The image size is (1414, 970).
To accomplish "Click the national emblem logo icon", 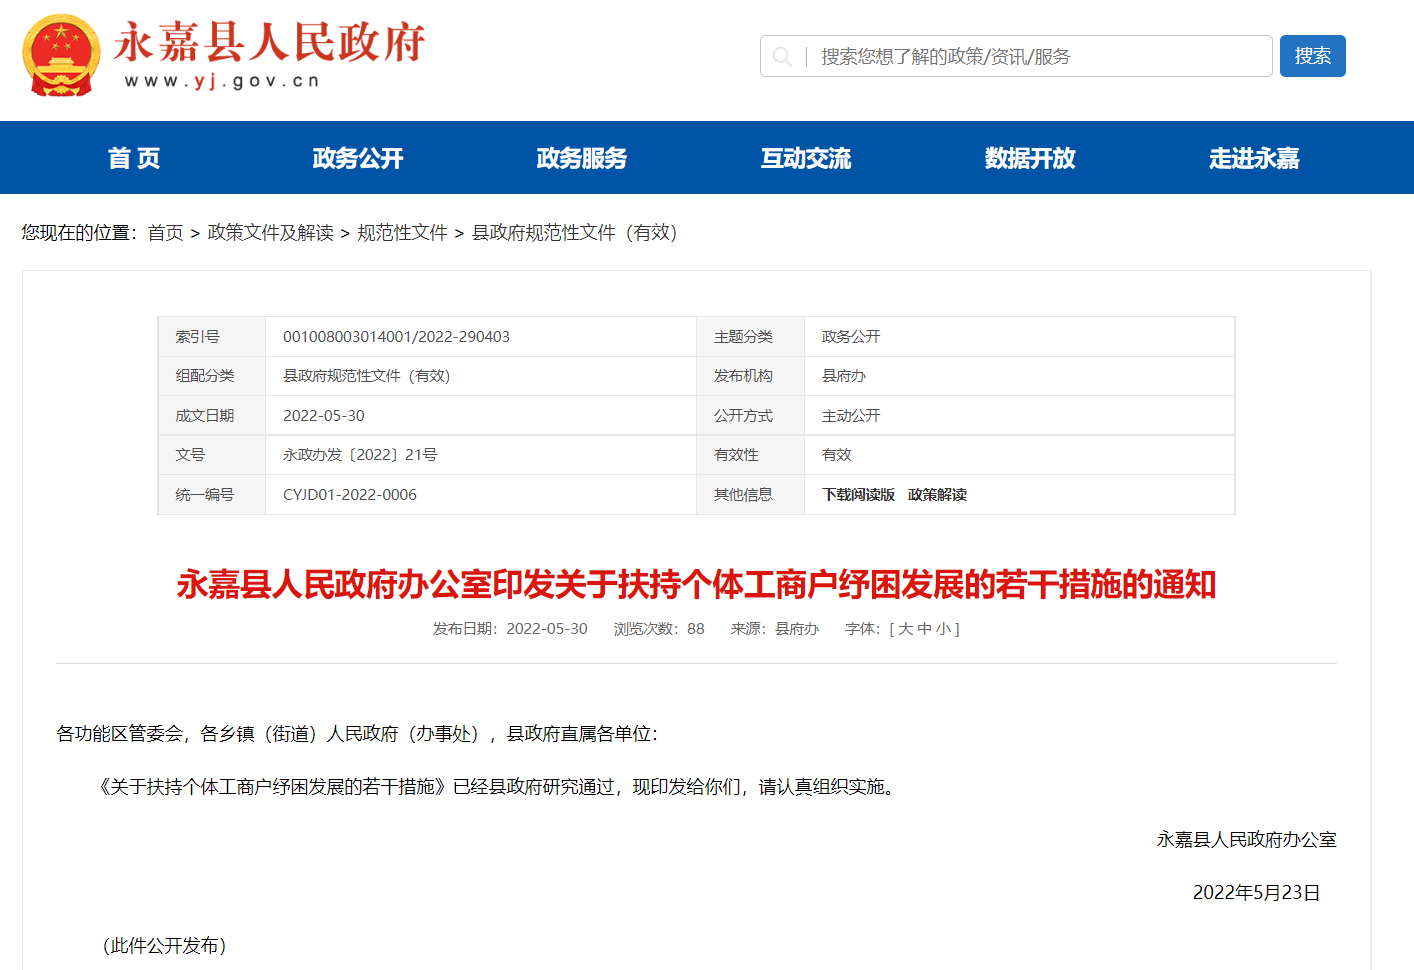I will point(61,56).
